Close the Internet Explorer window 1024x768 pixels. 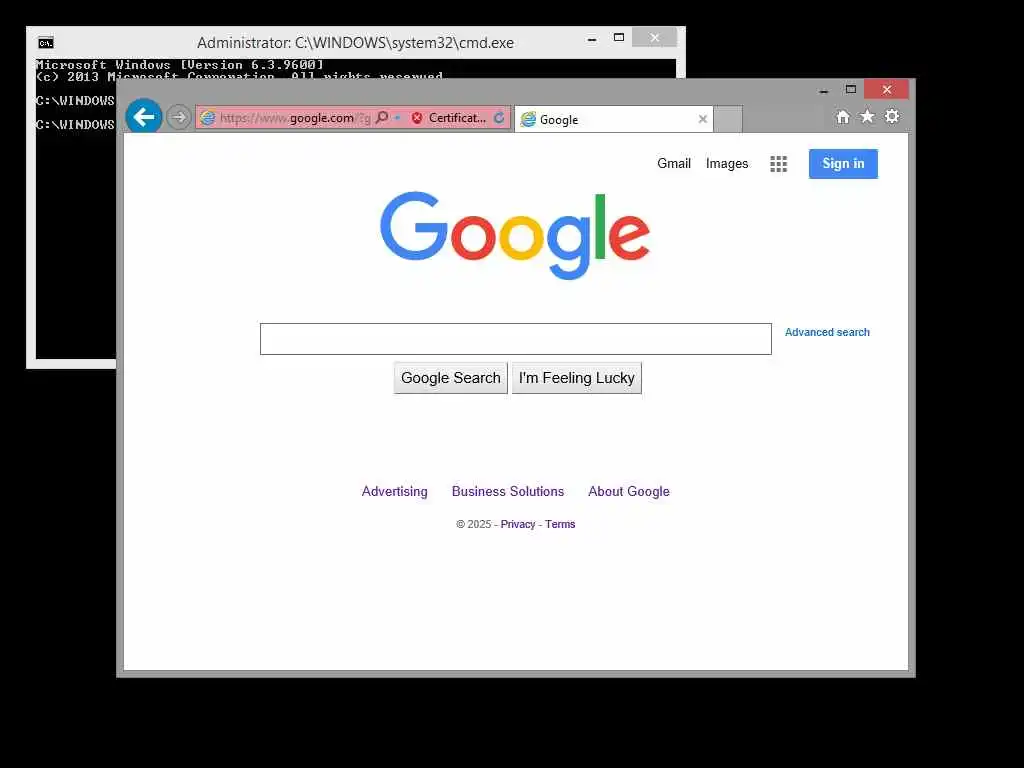click(x=886, y=89)
